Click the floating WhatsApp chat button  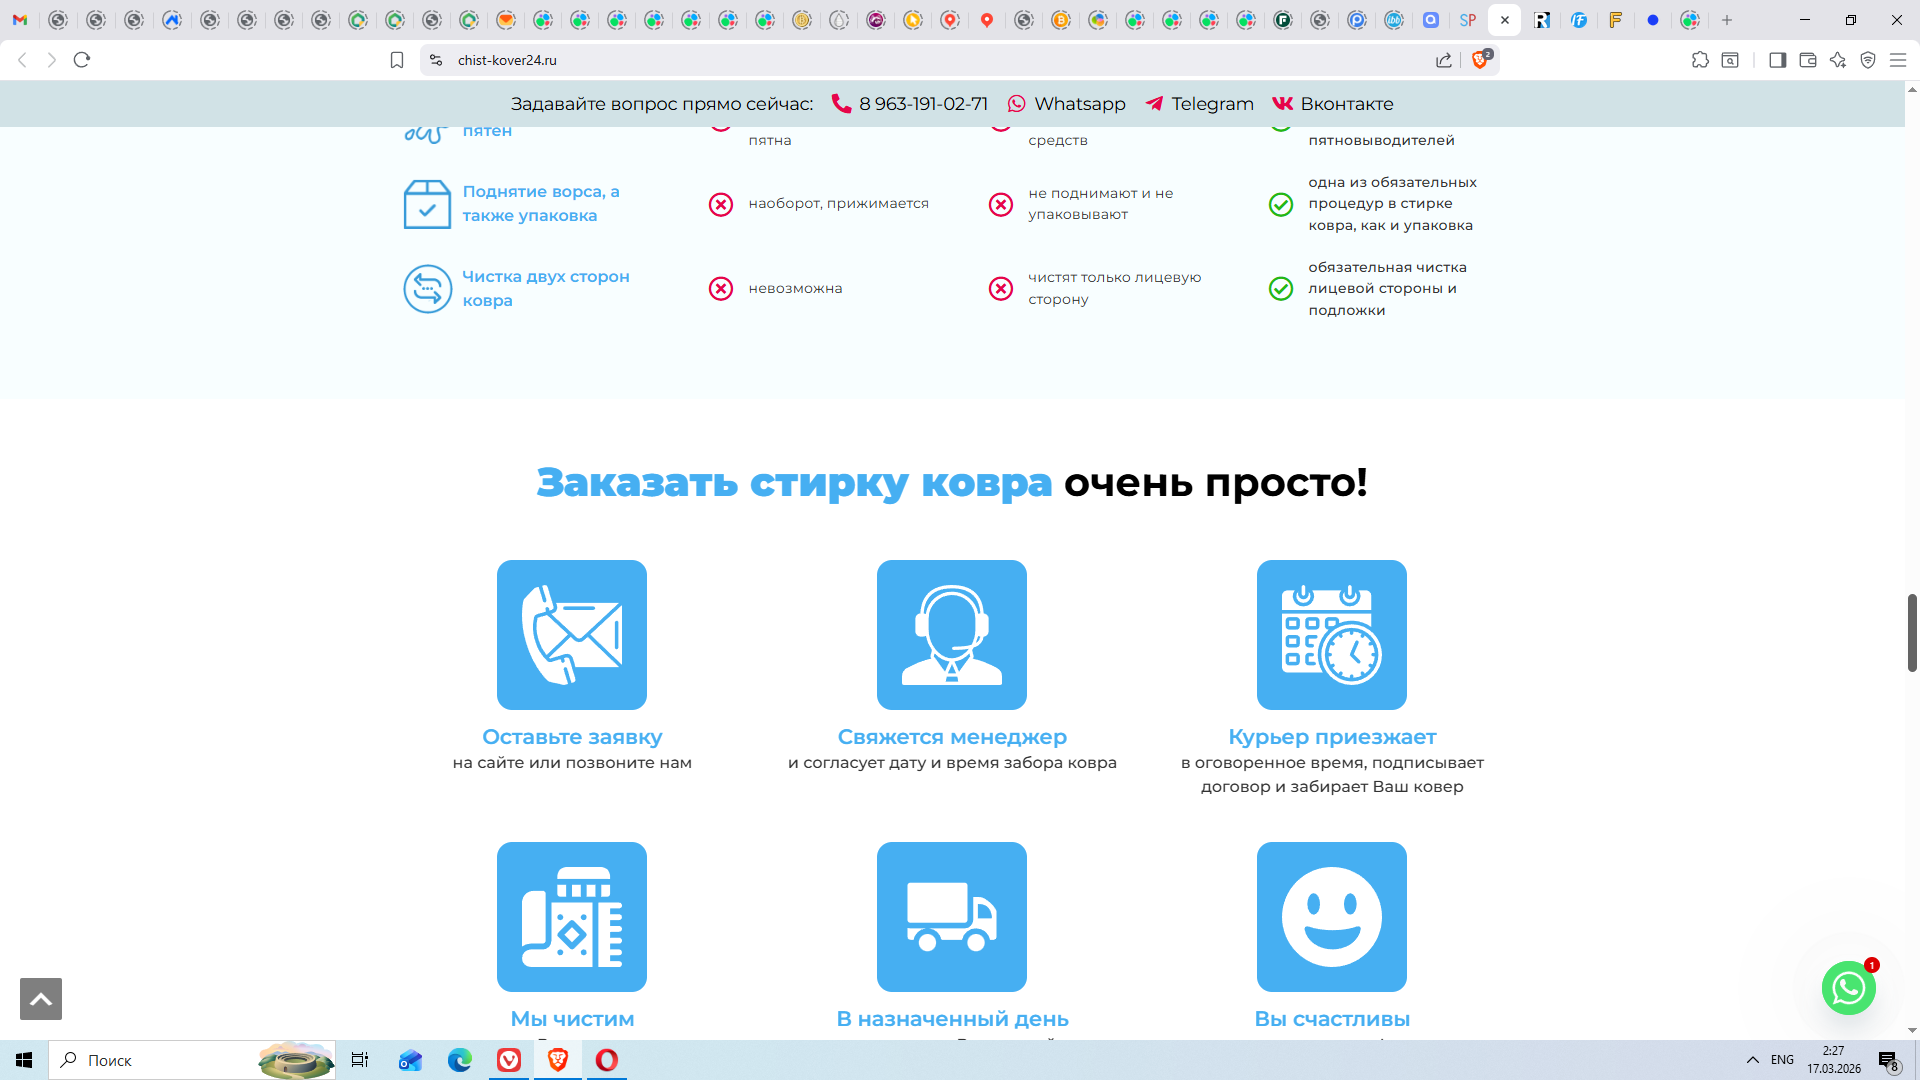tap(1848, 988)
